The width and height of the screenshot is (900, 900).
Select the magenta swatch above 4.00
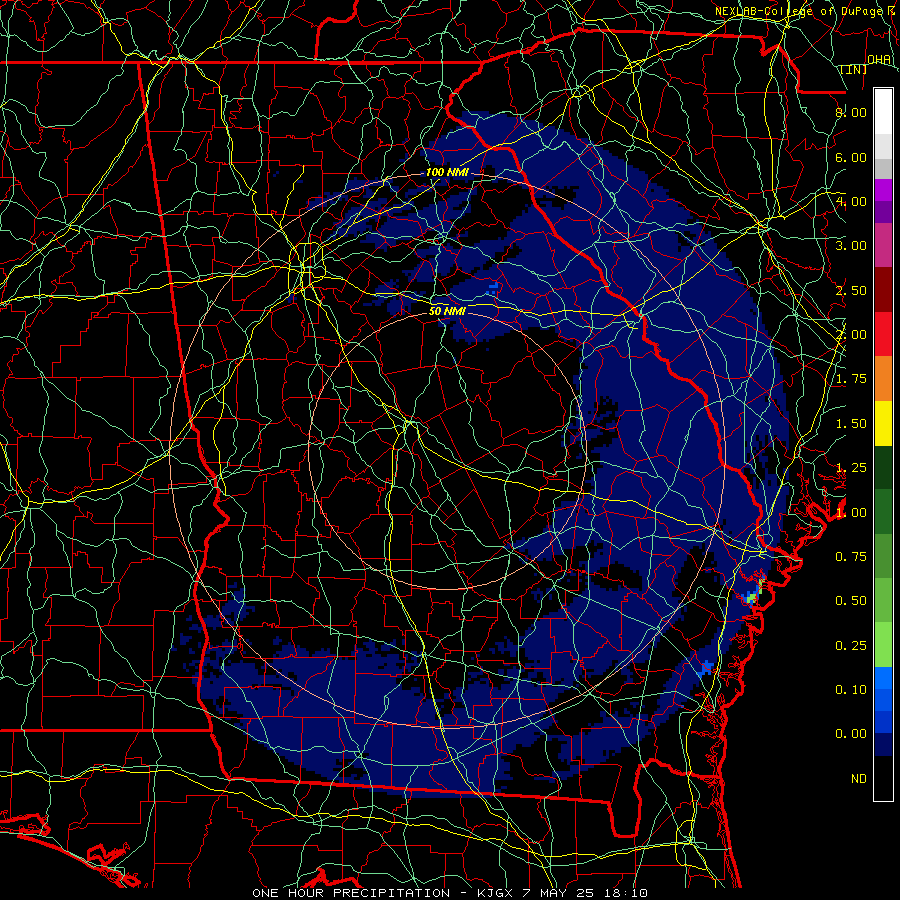tap(883, 190)
